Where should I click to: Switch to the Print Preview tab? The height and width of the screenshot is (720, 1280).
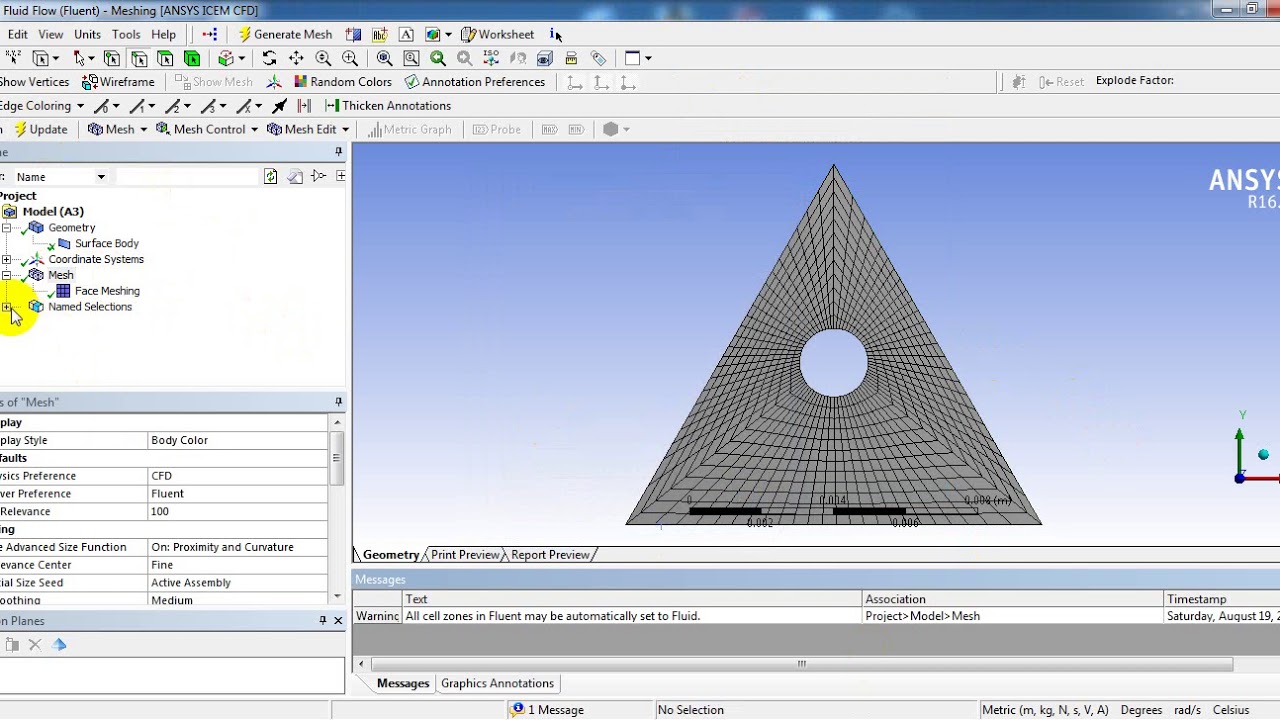[465, 555]
